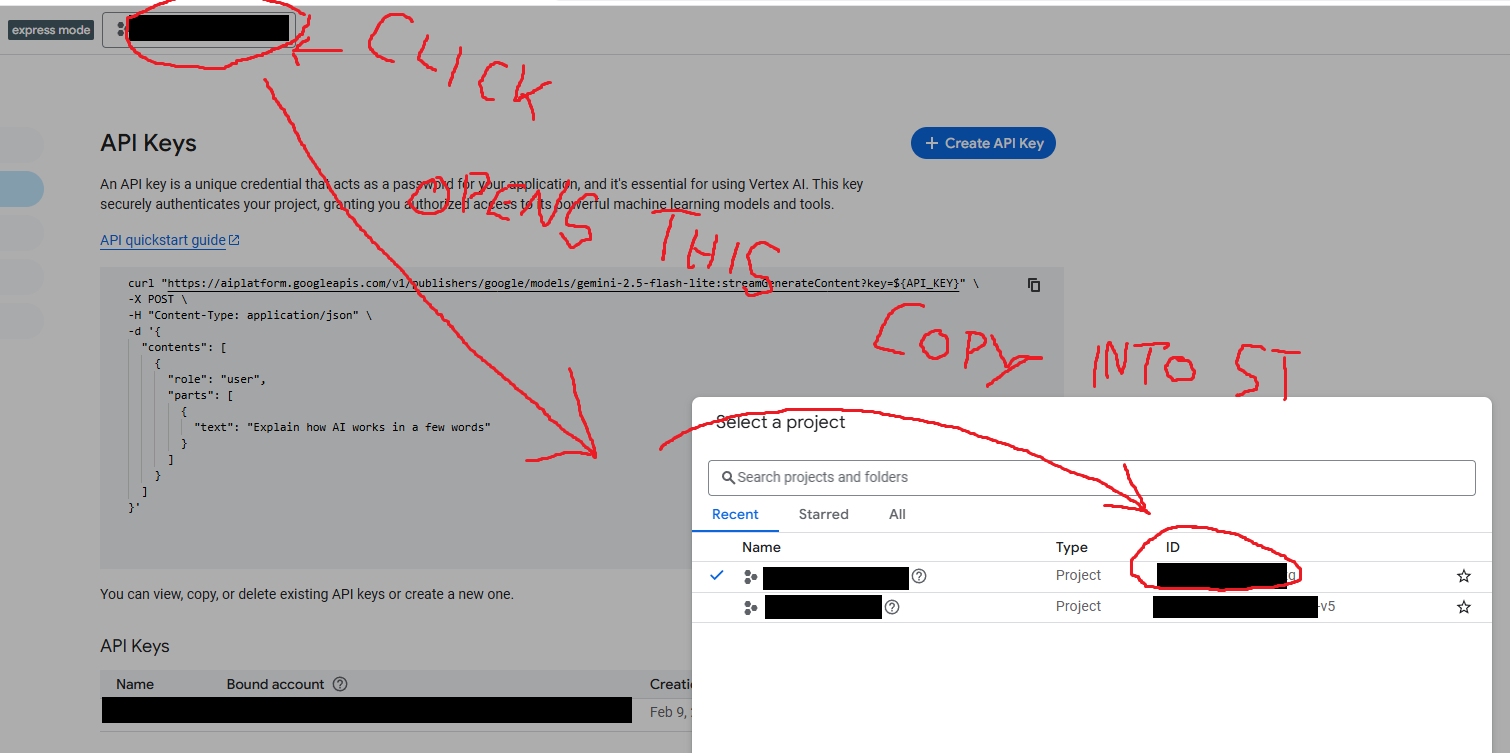Click the Name column header in the project dialog
The image size is (1510, 753).
coord(761,547)
